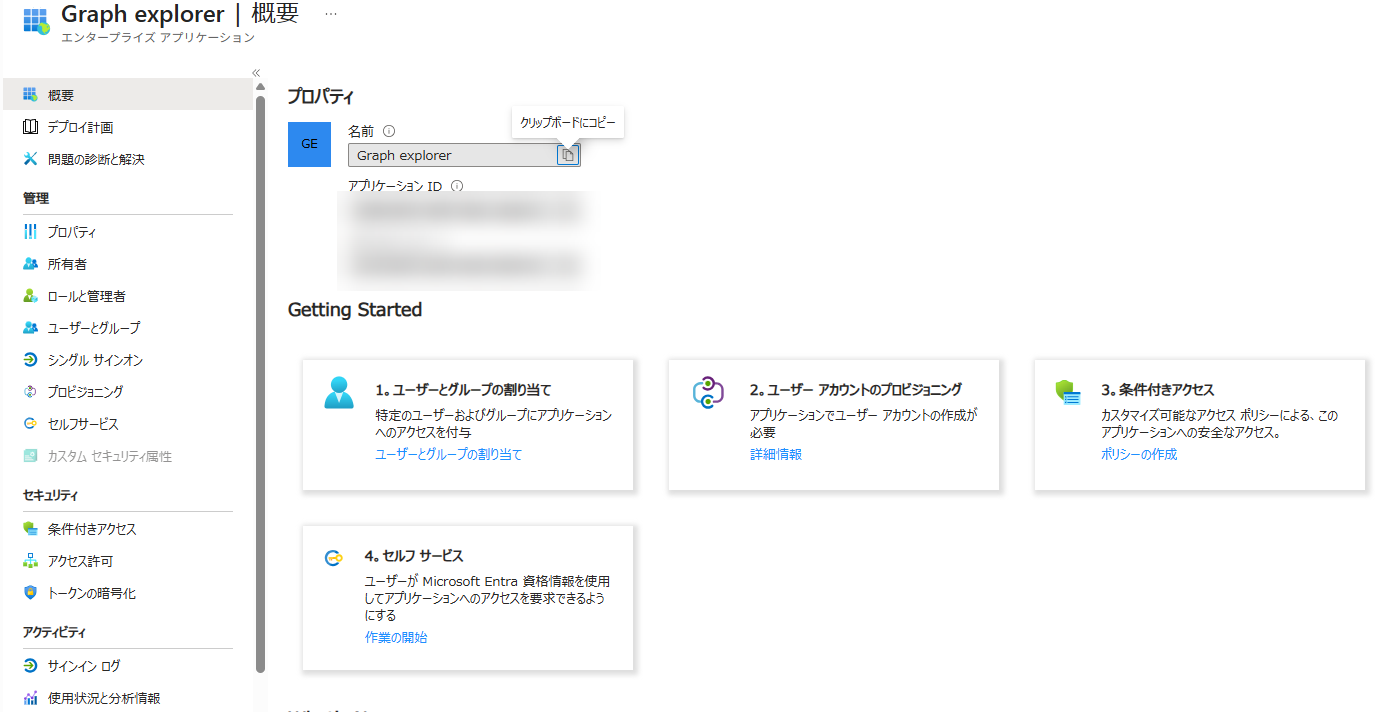Click the 詳細情報 link on card 2
Viewport: 1392px width, 712px height.
776,454
